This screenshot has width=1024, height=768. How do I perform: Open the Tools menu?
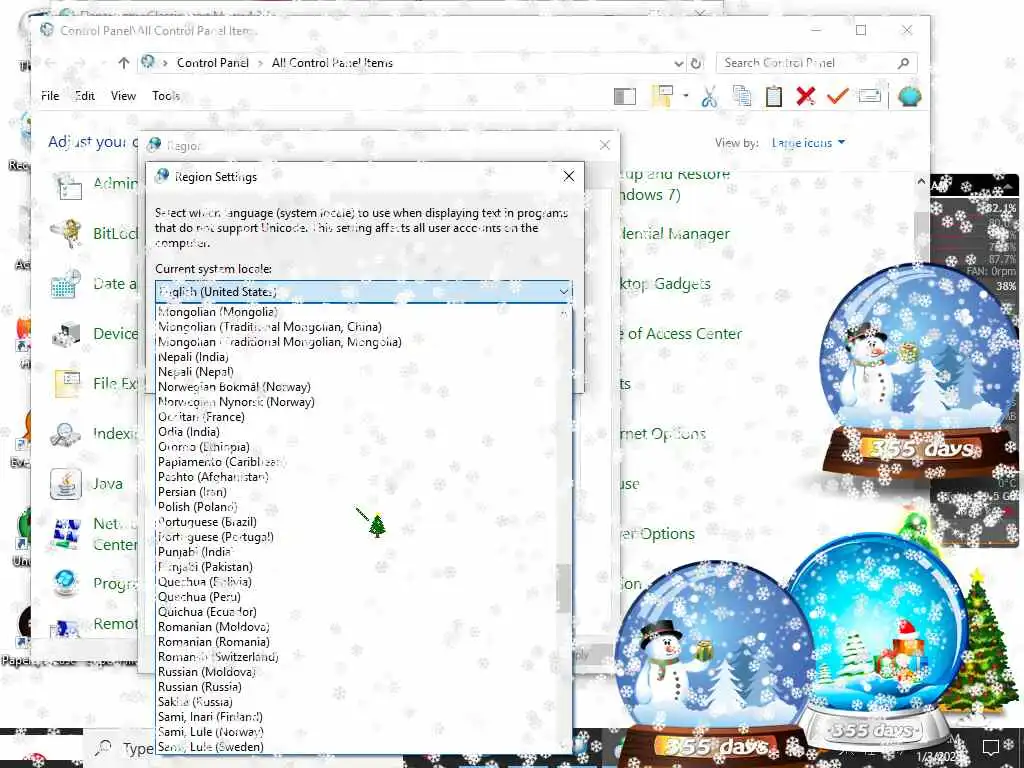(166, 96)
